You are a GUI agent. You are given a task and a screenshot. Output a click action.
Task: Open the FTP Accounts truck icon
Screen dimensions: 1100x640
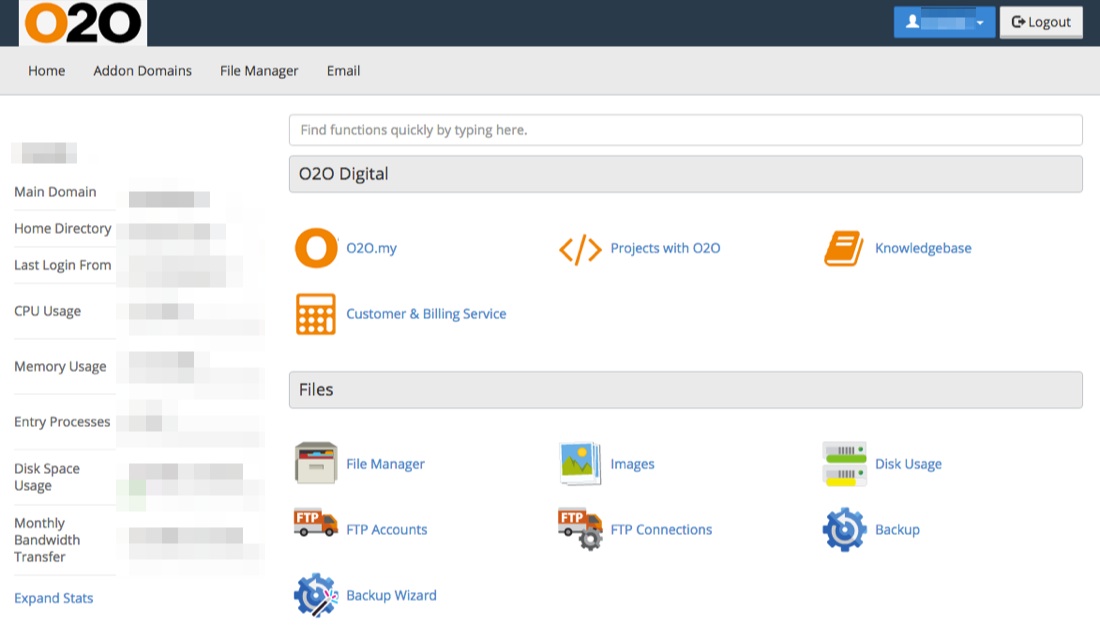pyautogui.click(x=316, y=523)
